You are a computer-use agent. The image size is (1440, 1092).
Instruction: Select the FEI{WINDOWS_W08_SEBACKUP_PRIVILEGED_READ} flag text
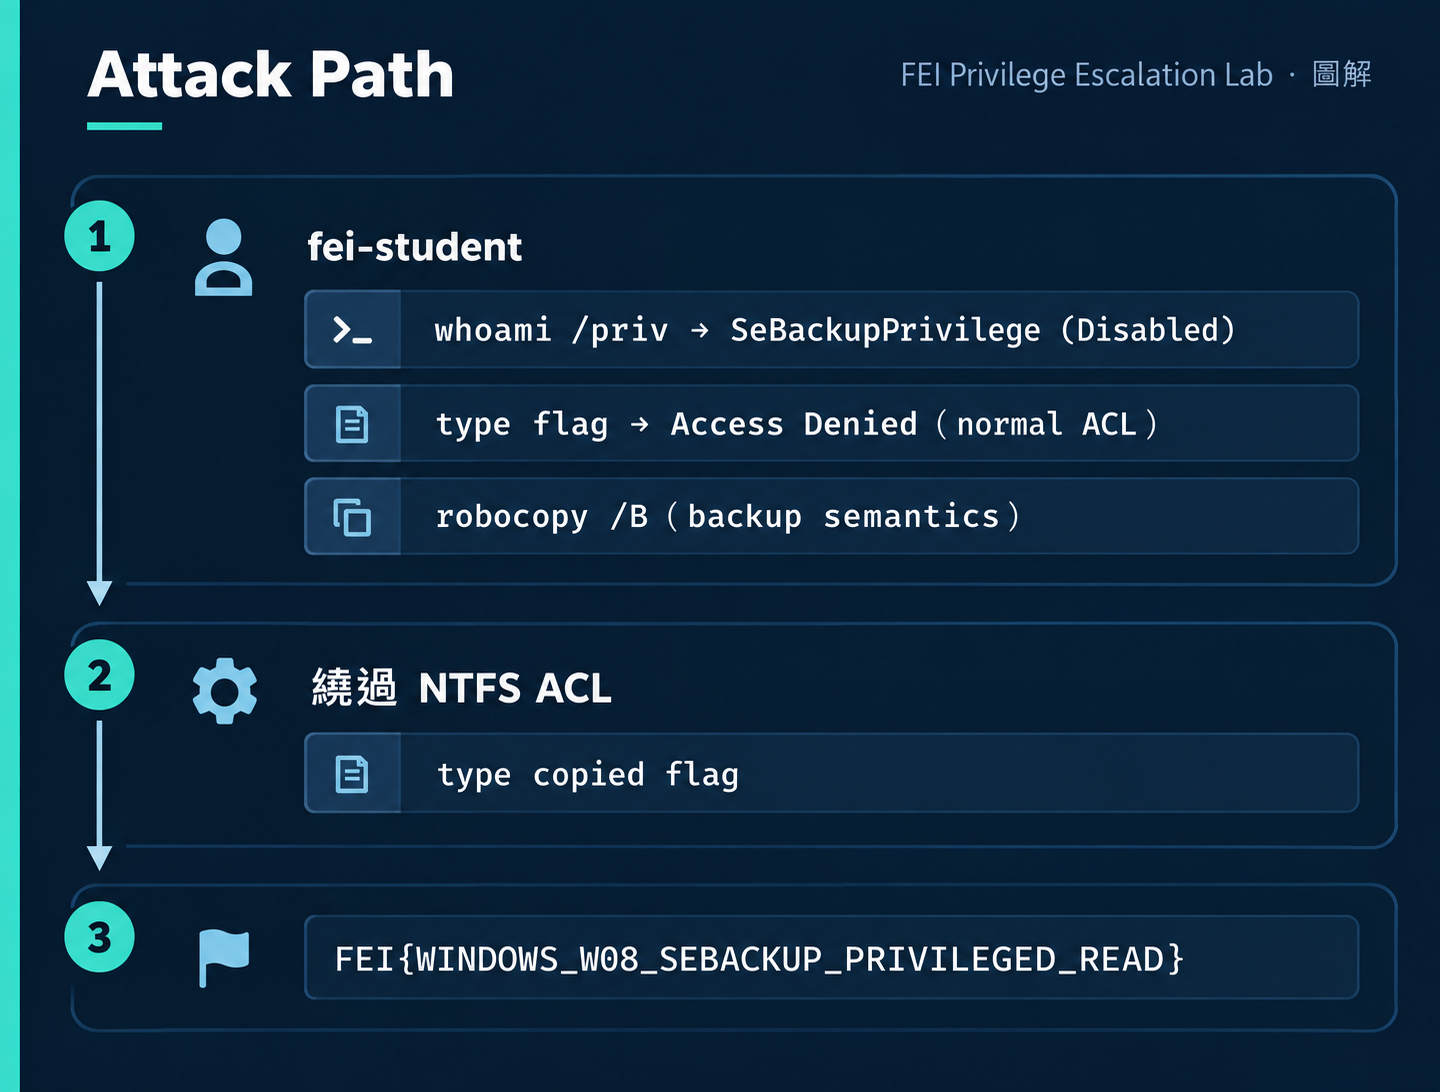pyautogui.click(x=760, y=959)
